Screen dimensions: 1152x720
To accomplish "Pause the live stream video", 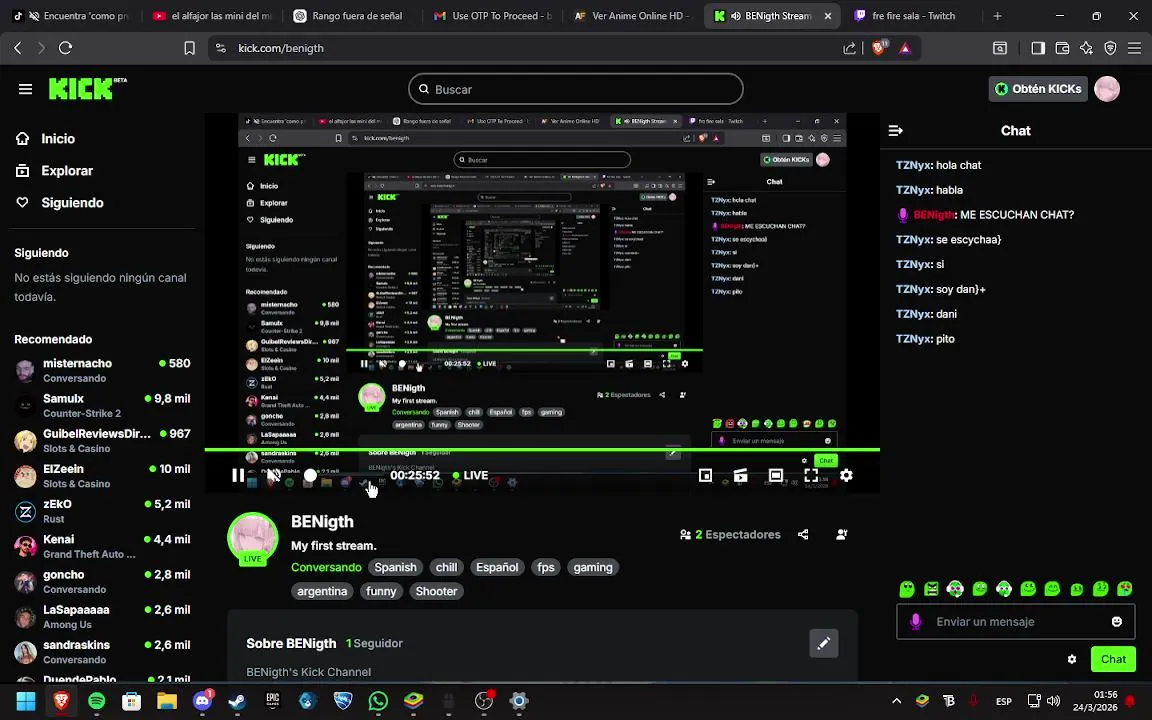I will click(238, 475).
